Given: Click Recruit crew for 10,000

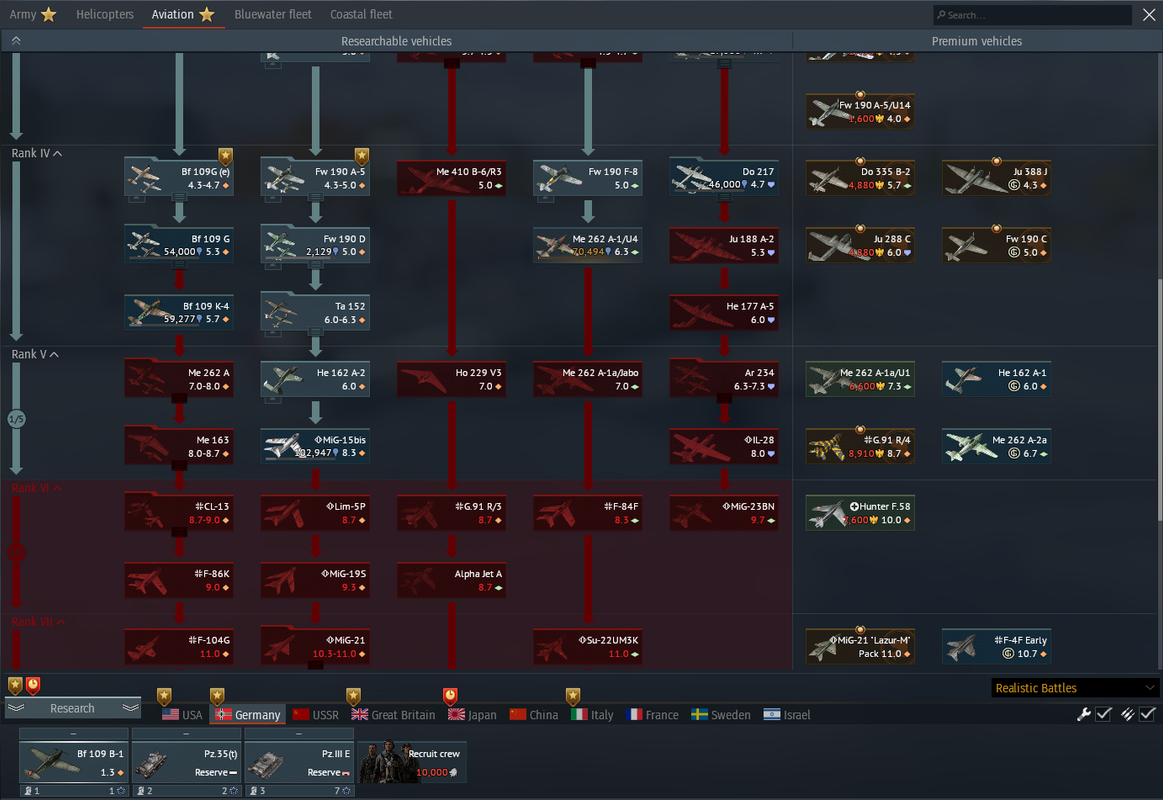Looking at the screenshot, I should pos(412,762).
